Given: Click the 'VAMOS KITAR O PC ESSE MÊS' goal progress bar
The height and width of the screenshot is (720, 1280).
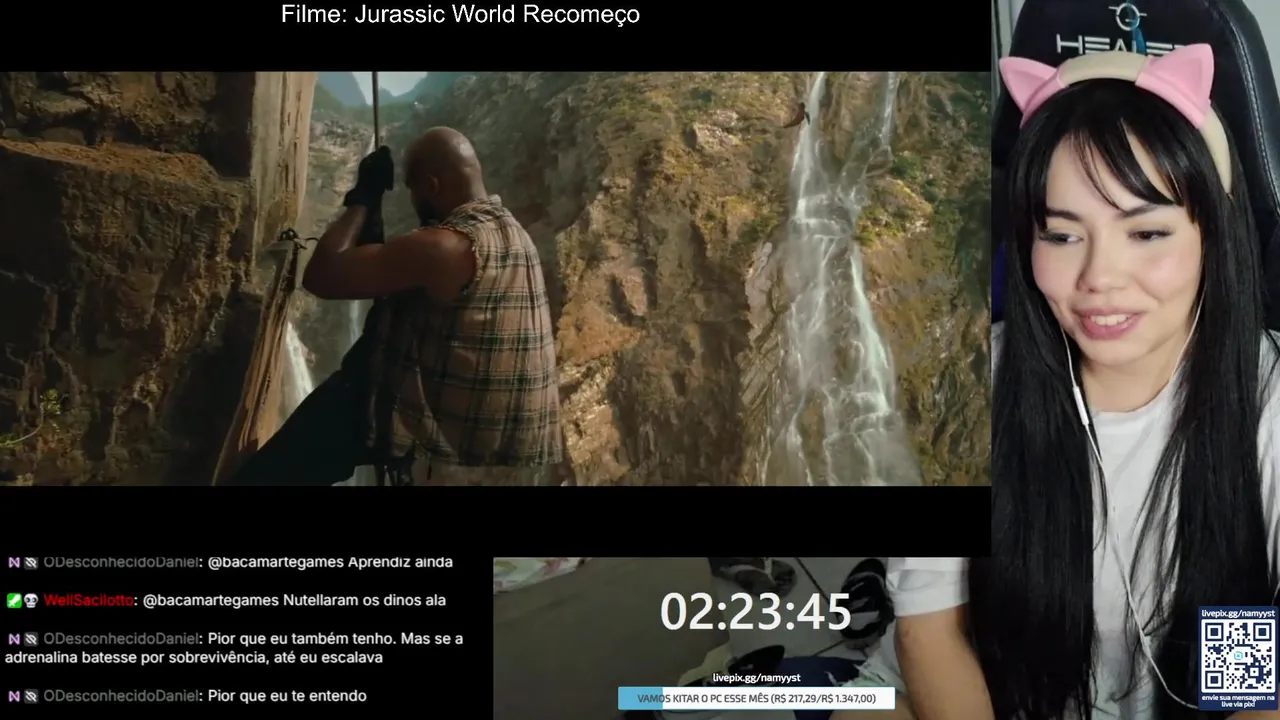Looking at the screenshot, I should click(756, 698).
